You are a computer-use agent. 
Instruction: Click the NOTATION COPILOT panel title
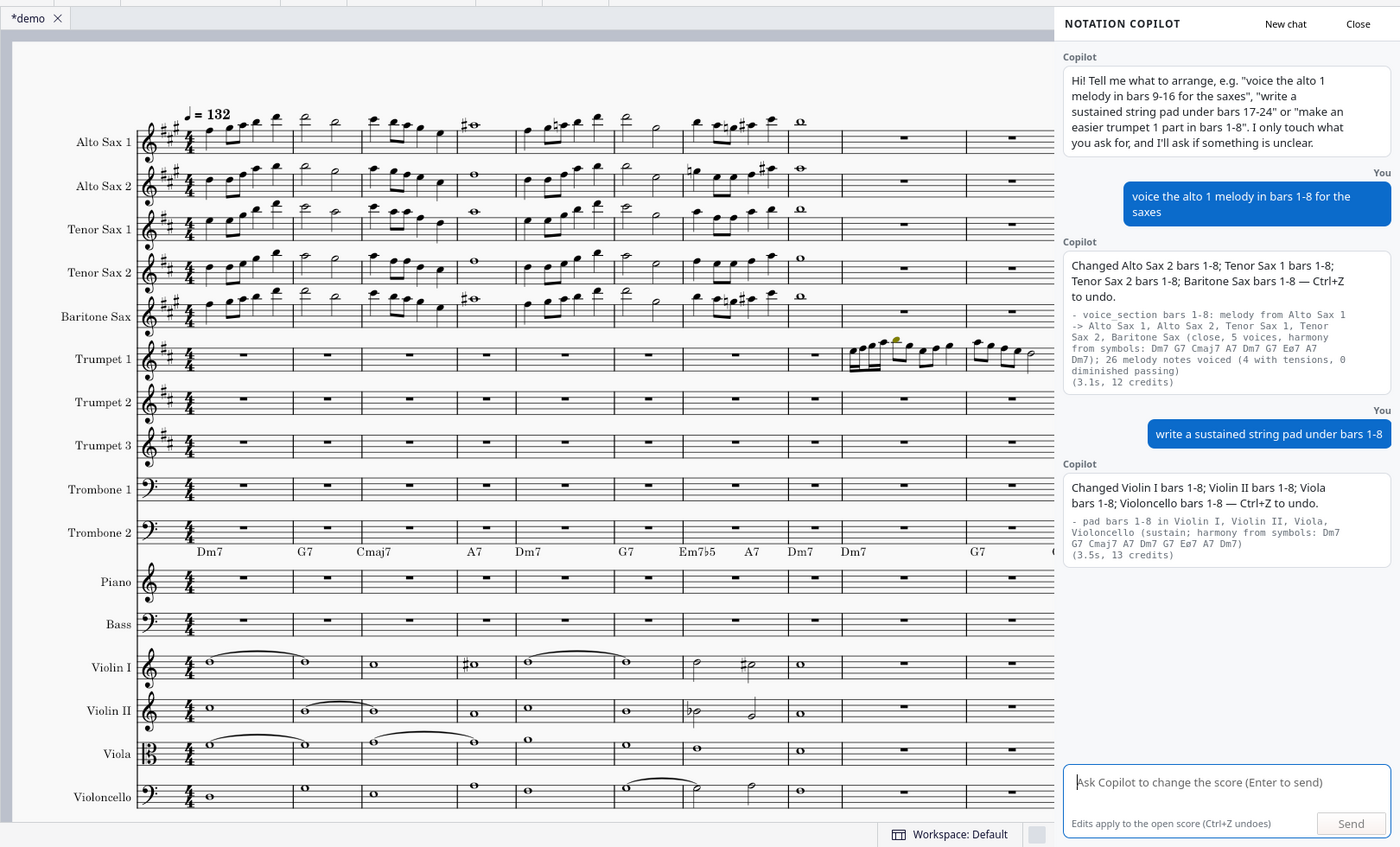[1122, 24]
